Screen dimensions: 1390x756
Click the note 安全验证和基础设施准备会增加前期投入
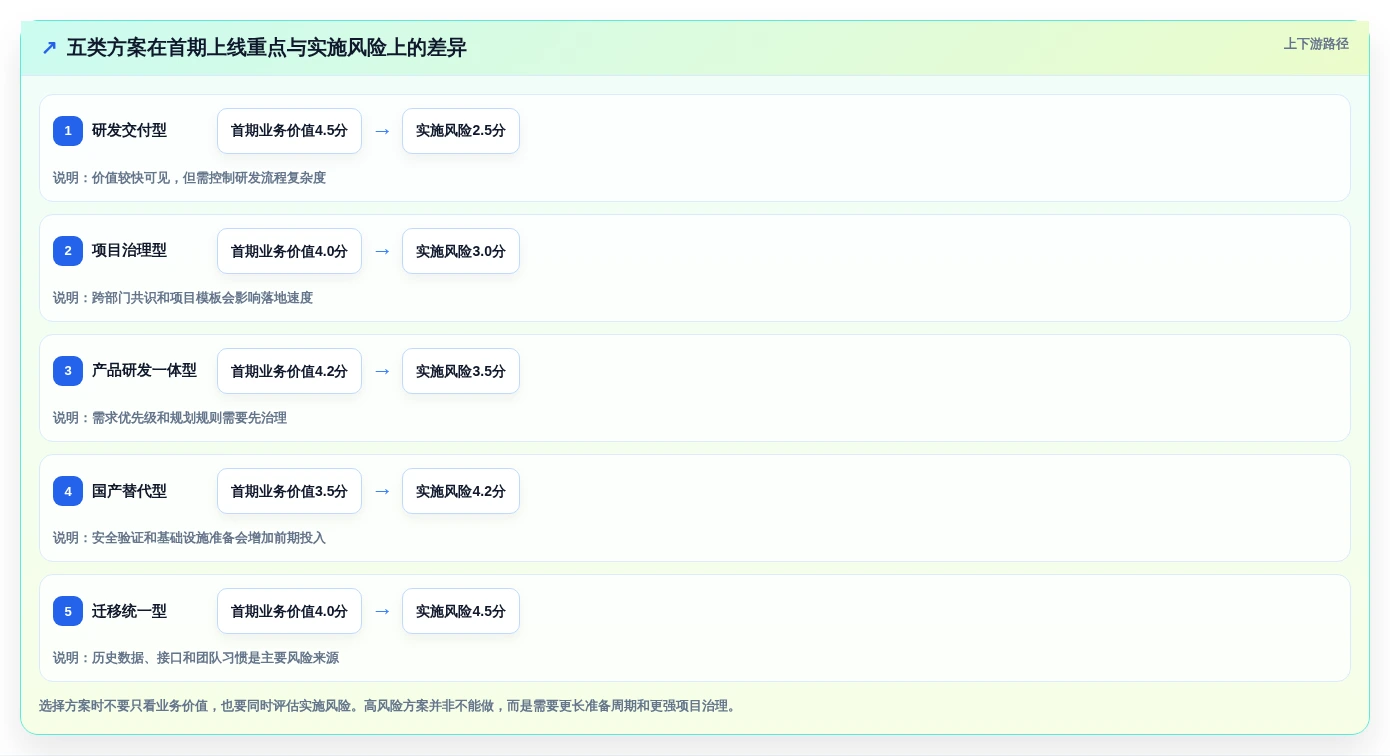tap(209, 538)
